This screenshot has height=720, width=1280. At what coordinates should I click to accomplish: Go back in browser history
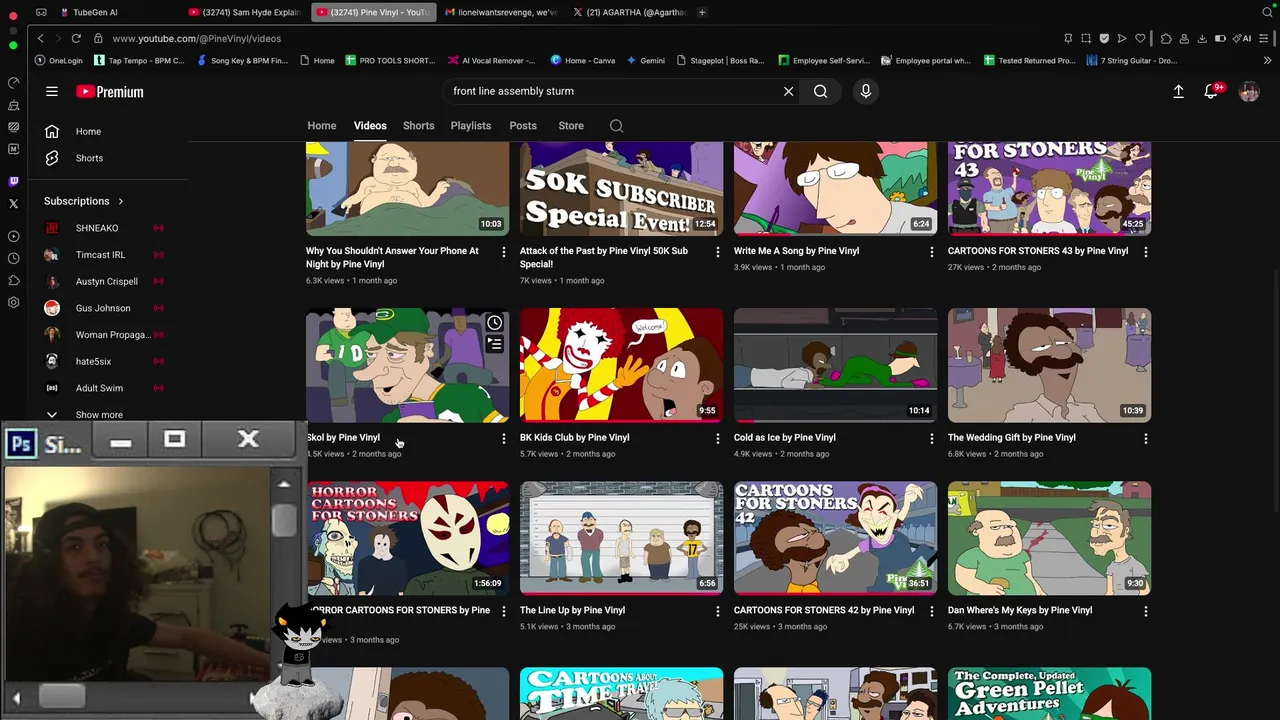(40, 38)
